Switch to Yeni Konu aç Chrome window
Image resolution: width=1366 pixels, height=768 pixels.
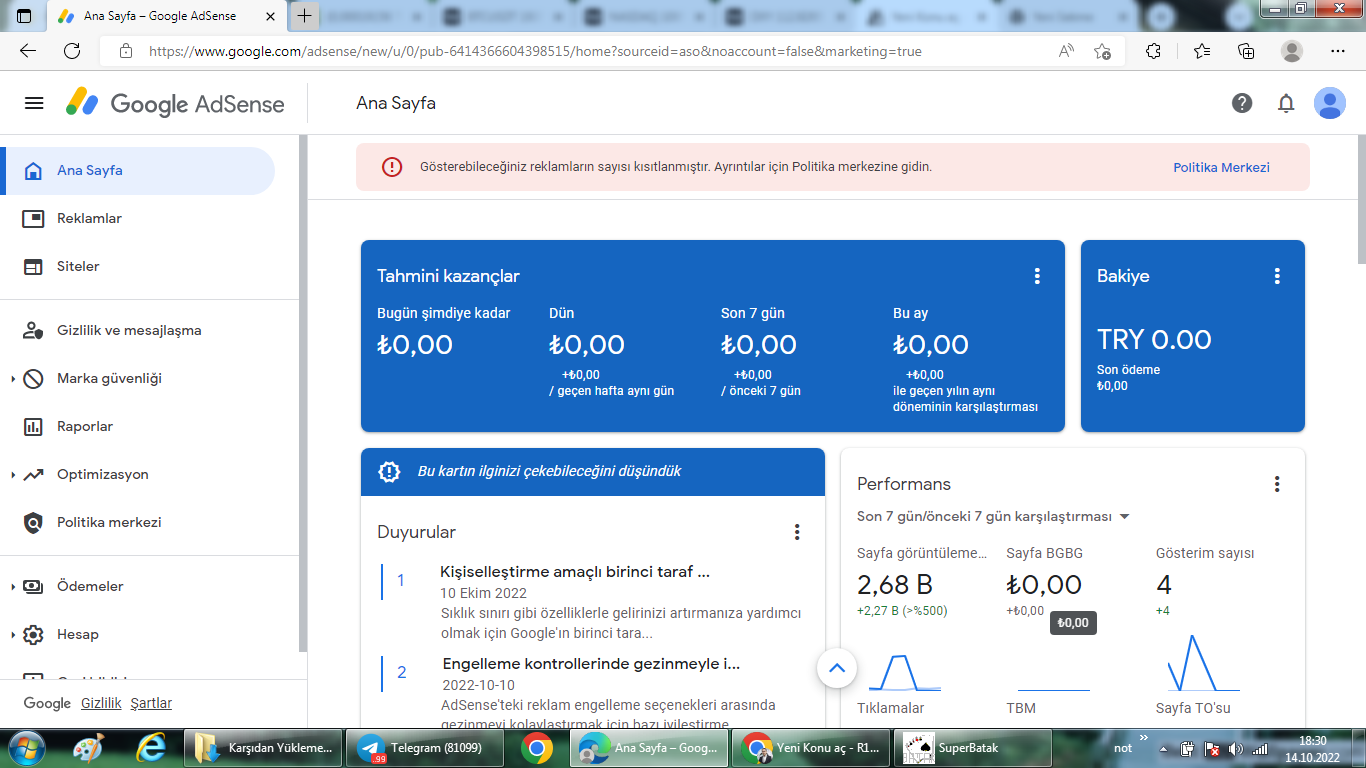[x=811, y=748]
